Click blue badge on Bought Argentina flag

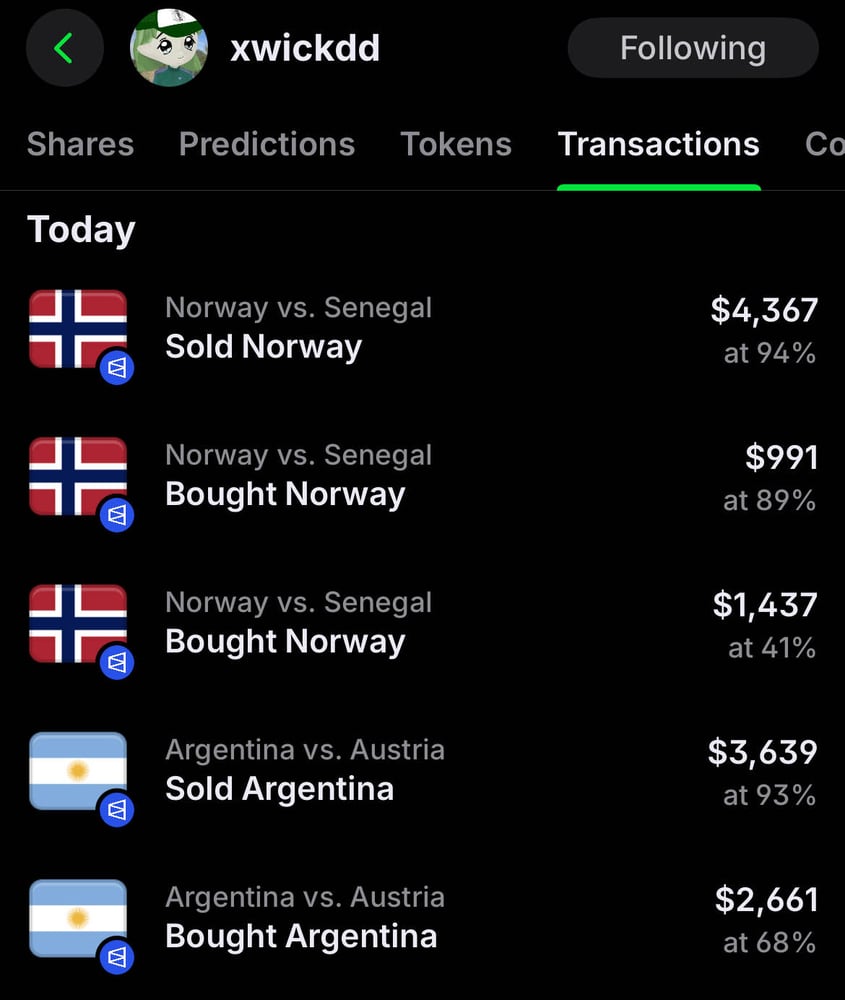[x=117, y=957]
